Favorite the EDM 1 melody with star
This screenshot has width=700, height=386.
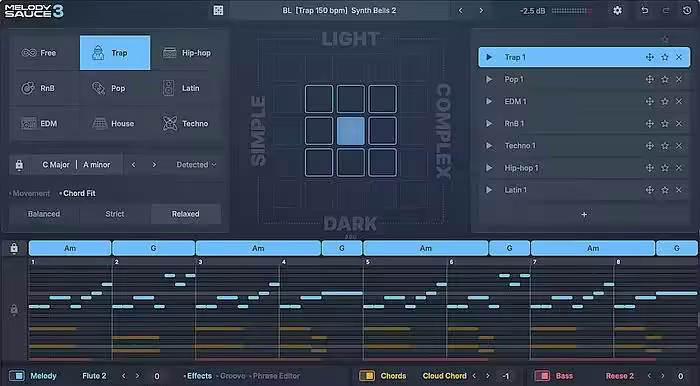pyautogui.click(x=665, y=101)
